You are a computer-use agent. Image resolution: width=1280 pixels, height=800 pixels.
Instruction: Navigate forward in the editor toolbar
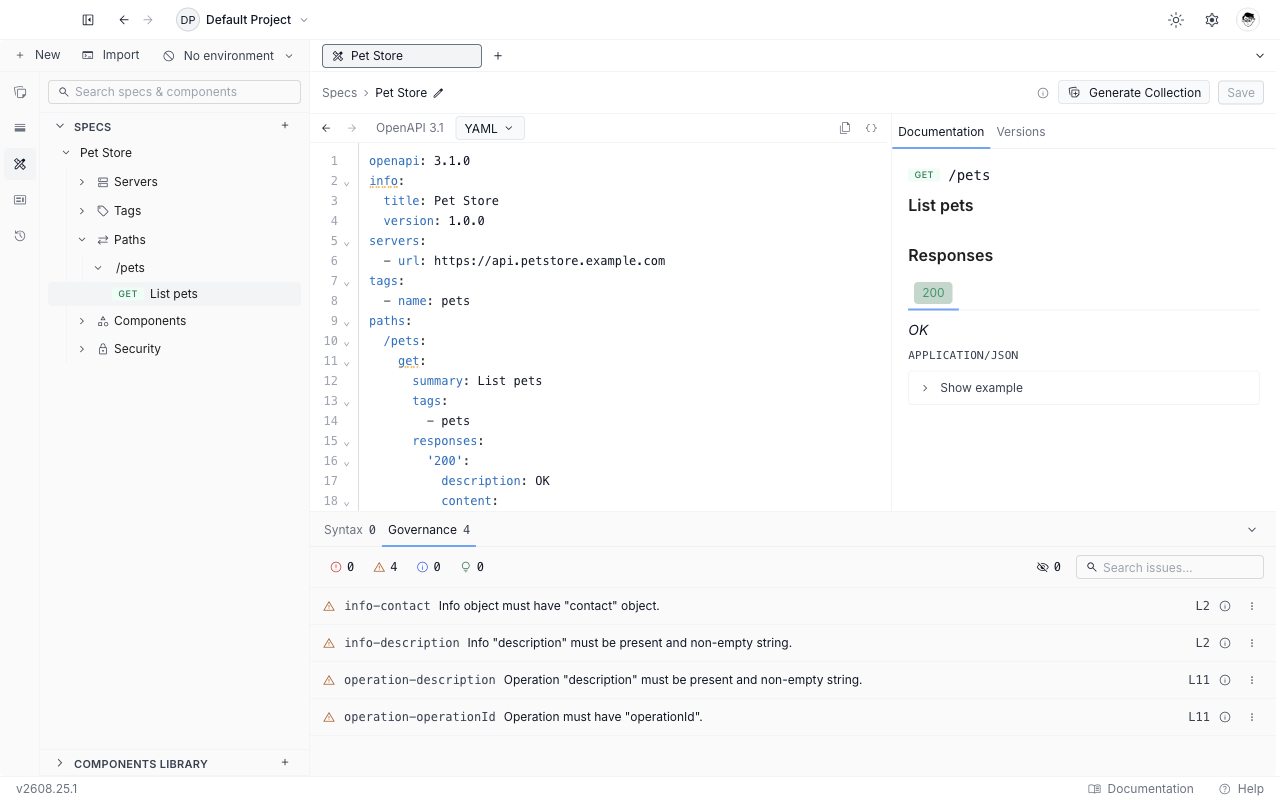[352, 128]
